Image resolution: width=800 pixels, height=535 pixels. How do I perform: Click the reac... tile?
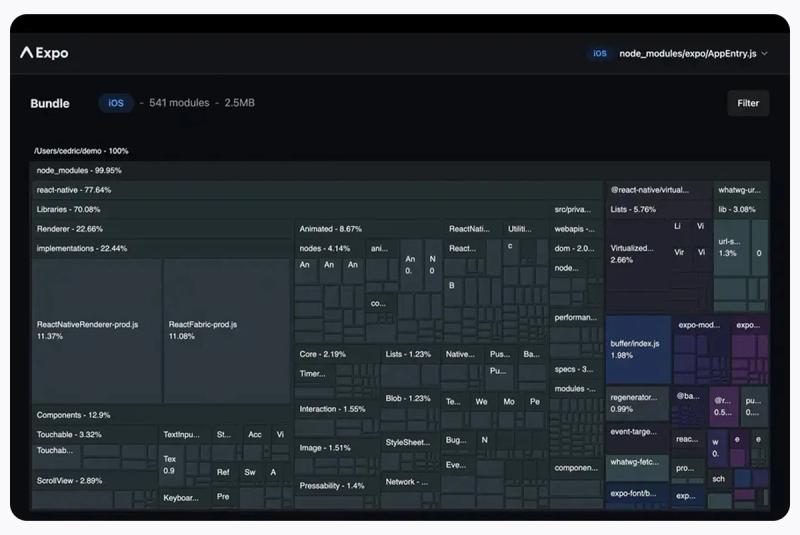(688, 439)
